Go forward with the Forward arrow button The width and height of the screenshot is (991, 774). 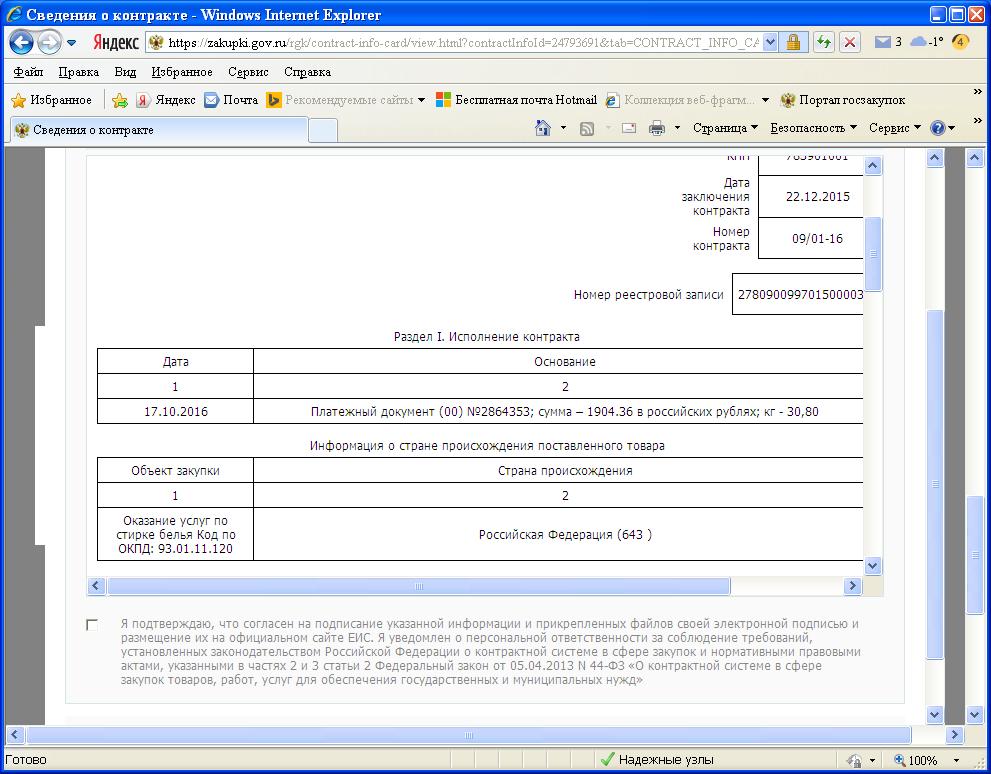pos(49,42)
